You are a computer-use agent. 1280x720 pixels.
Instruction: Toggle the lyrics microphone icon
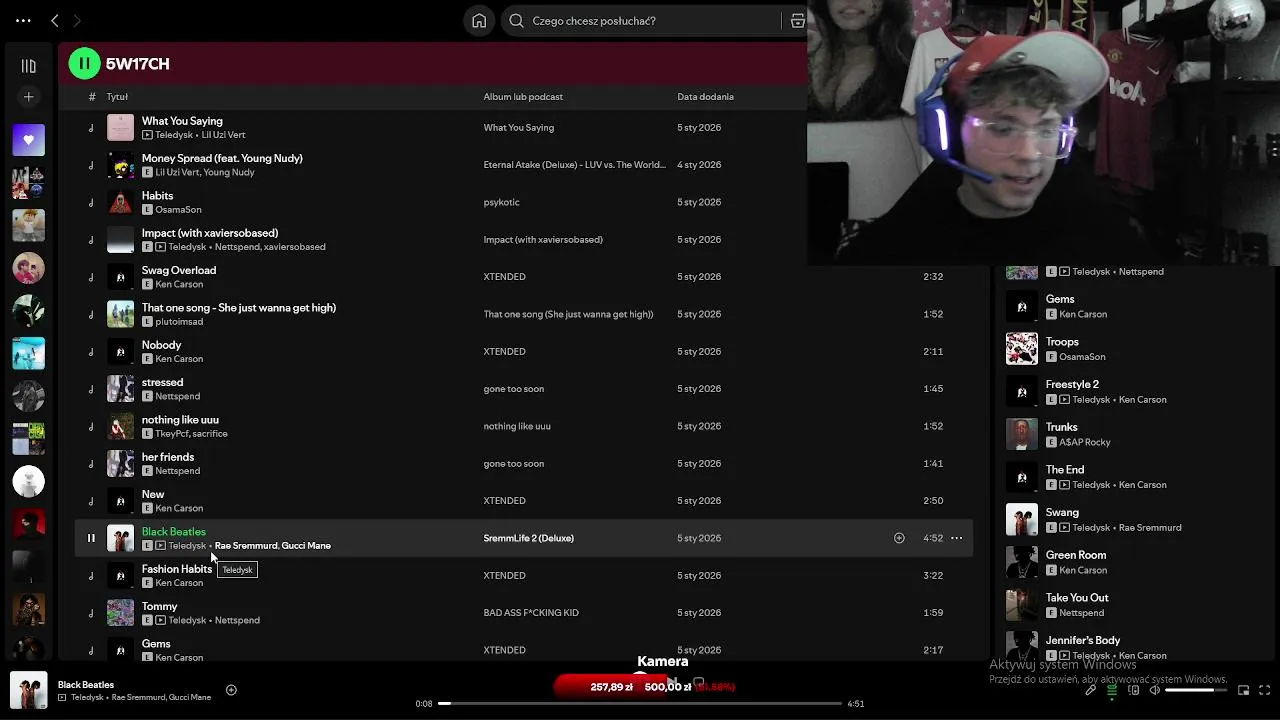1091,690
